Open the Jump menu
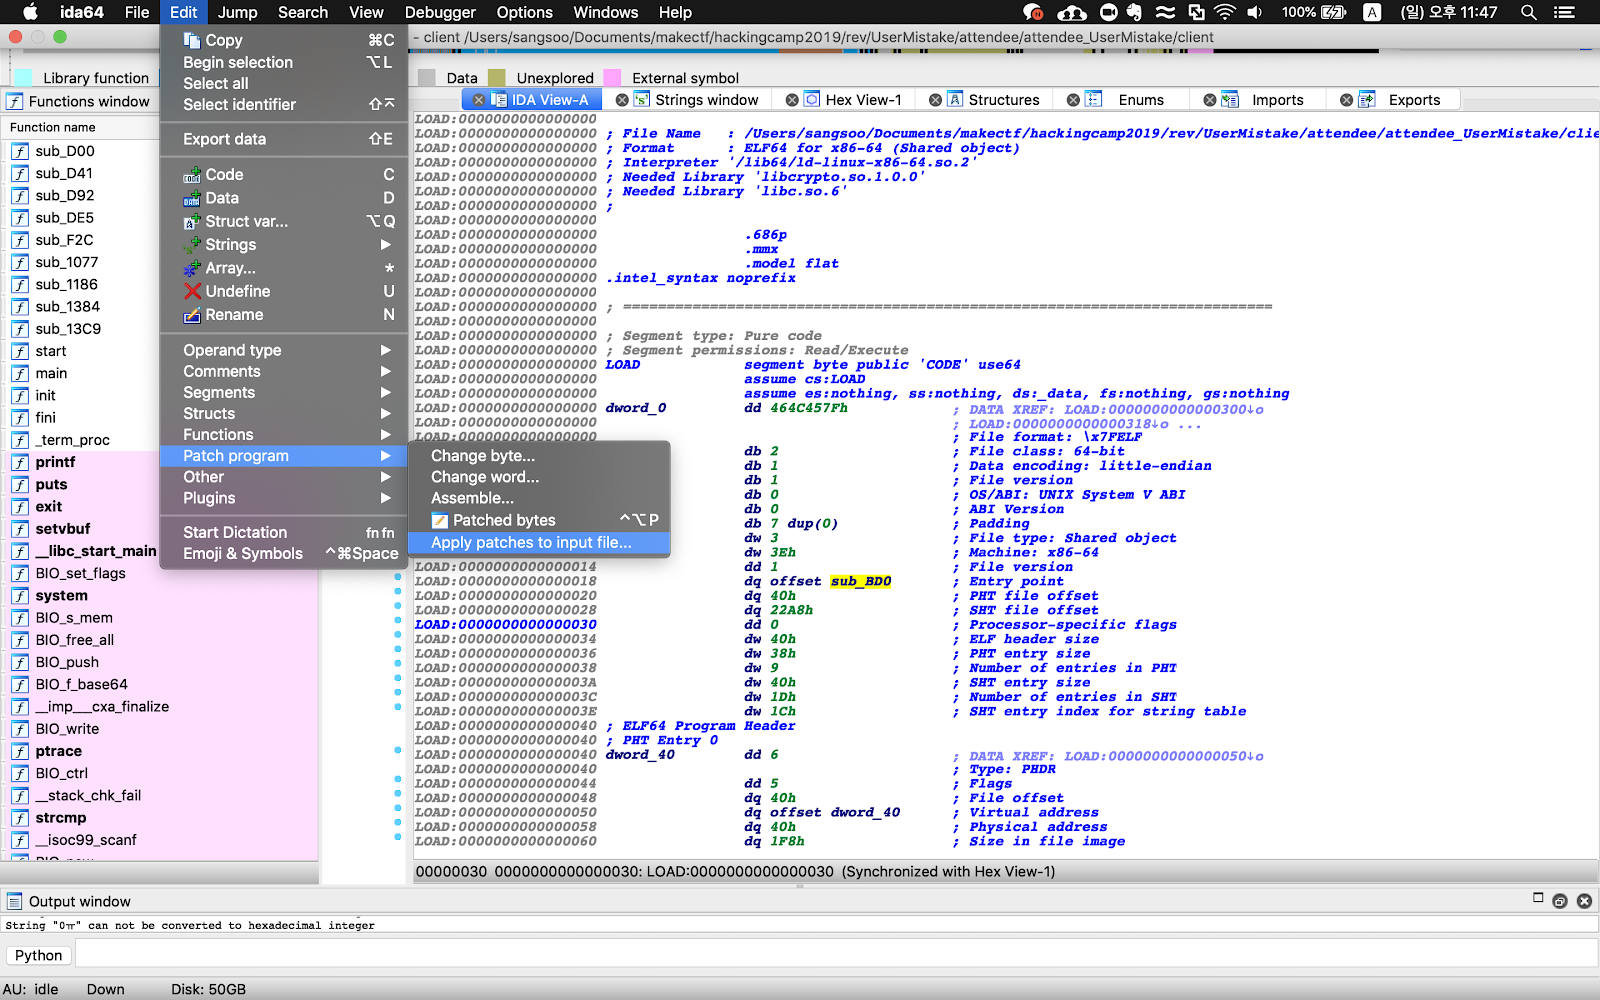The image size is (1600, 1000). [237, 12]
